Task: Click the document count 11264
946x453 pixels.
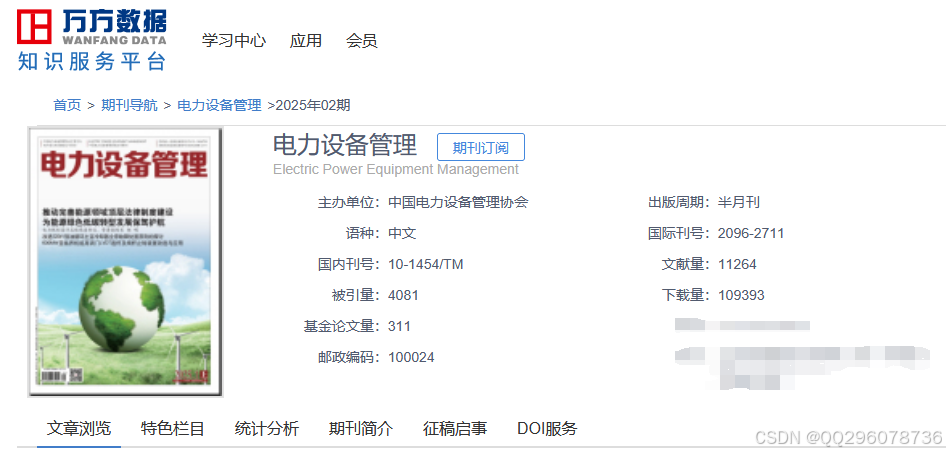Action: pos(737,264)
